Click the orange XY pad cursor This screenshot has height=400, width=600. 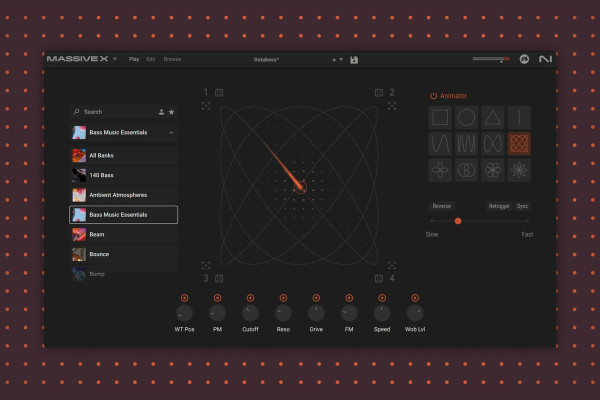(x=300, y=187)
